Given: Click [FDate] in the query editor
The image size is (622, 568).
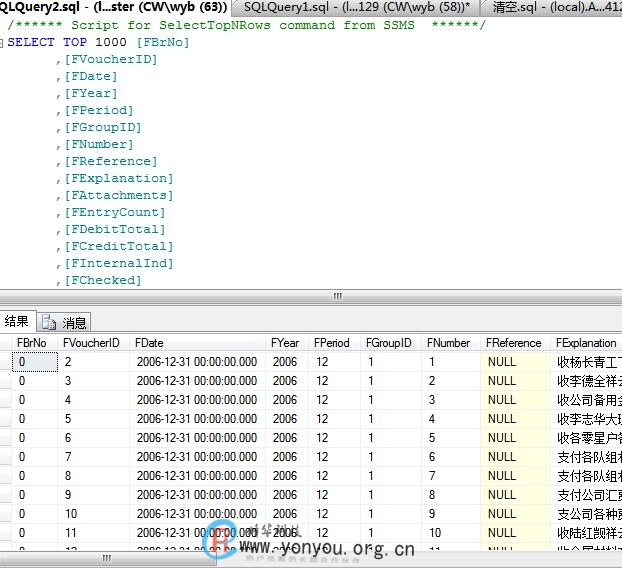Looking at the screenshot, I should pyautogui.click(x=91, y=76).
